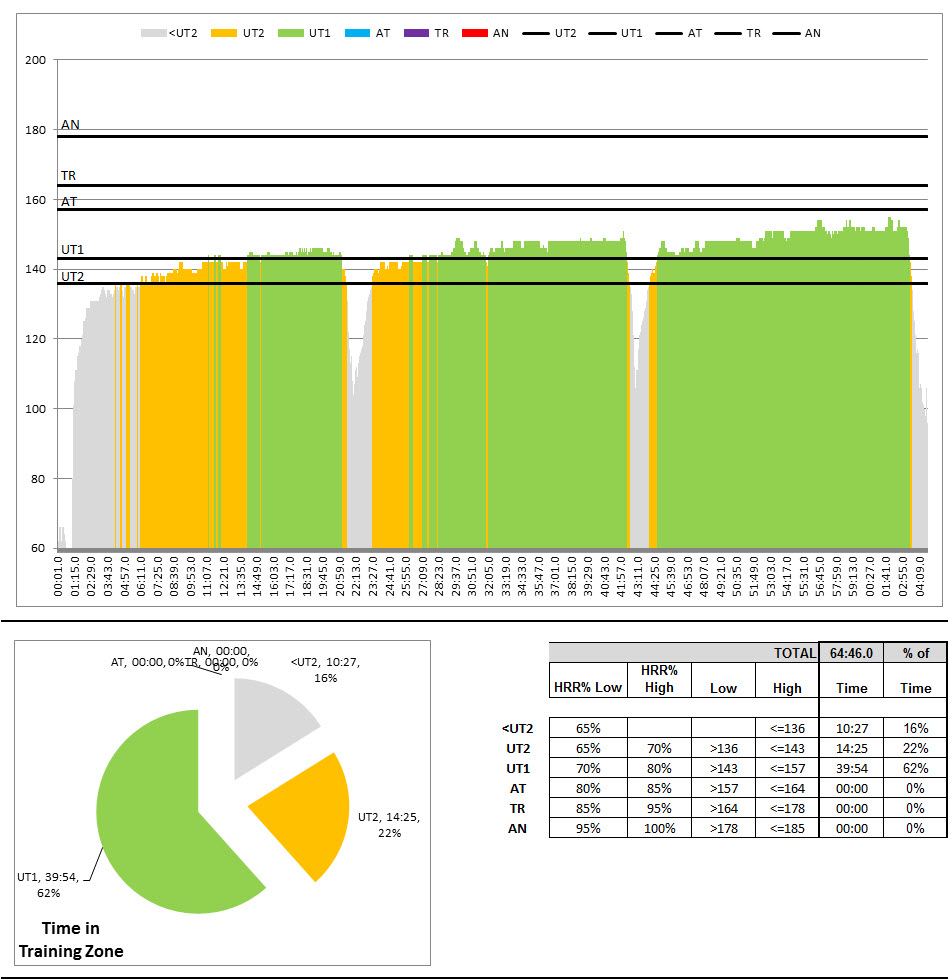The width and height of the screenshot is (948, 979).
Task: Click the red AN legend swatch
Action: click(474, 33)
